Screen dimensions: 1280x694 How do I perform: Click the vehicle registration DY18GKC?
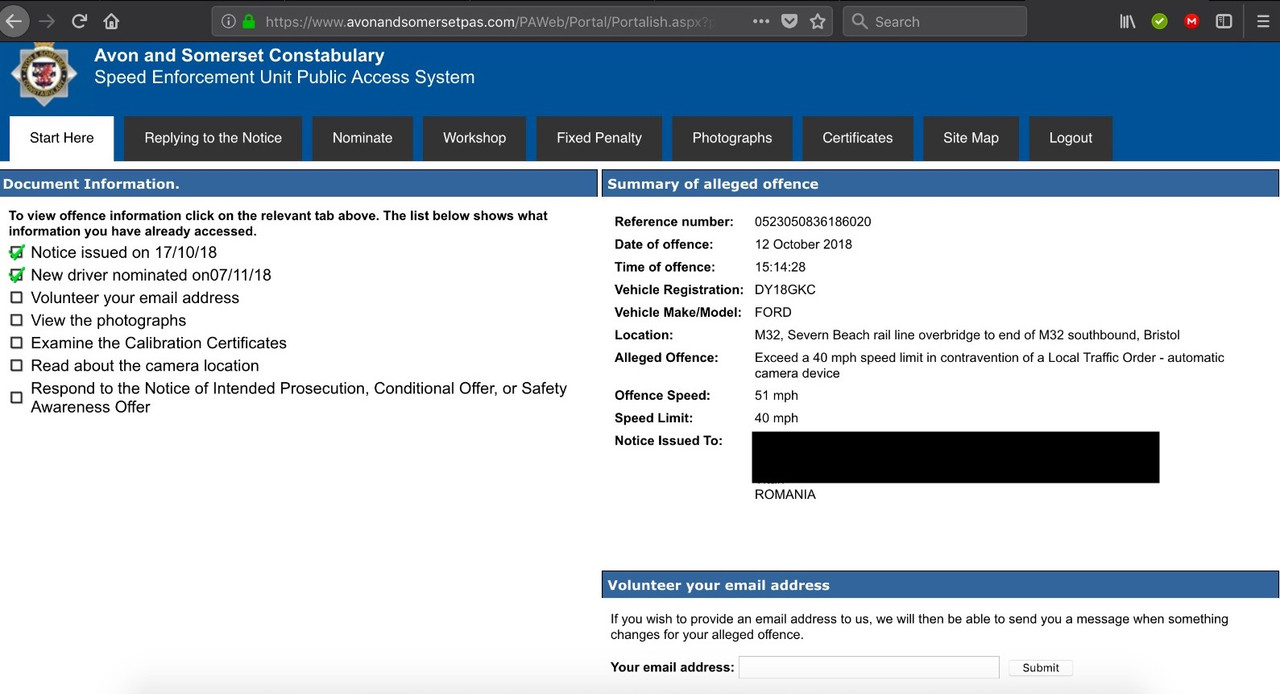click(785, 290)
